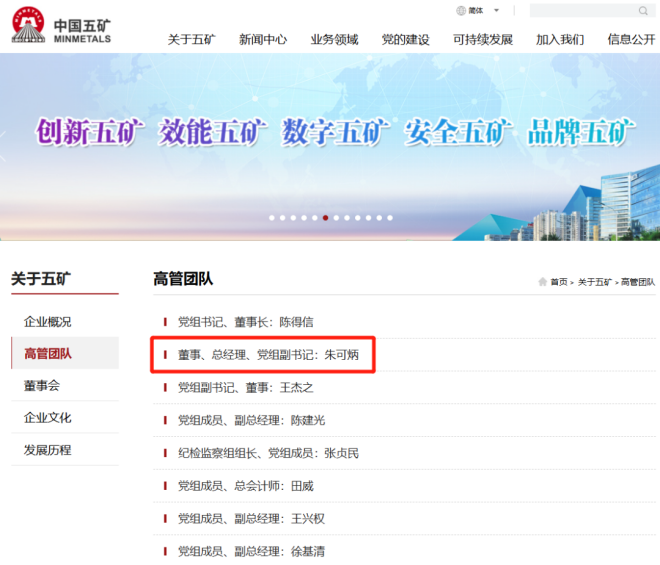
Task: Click 关于五矿 link in the breadcrumb
Action: (x=593, y=282)
